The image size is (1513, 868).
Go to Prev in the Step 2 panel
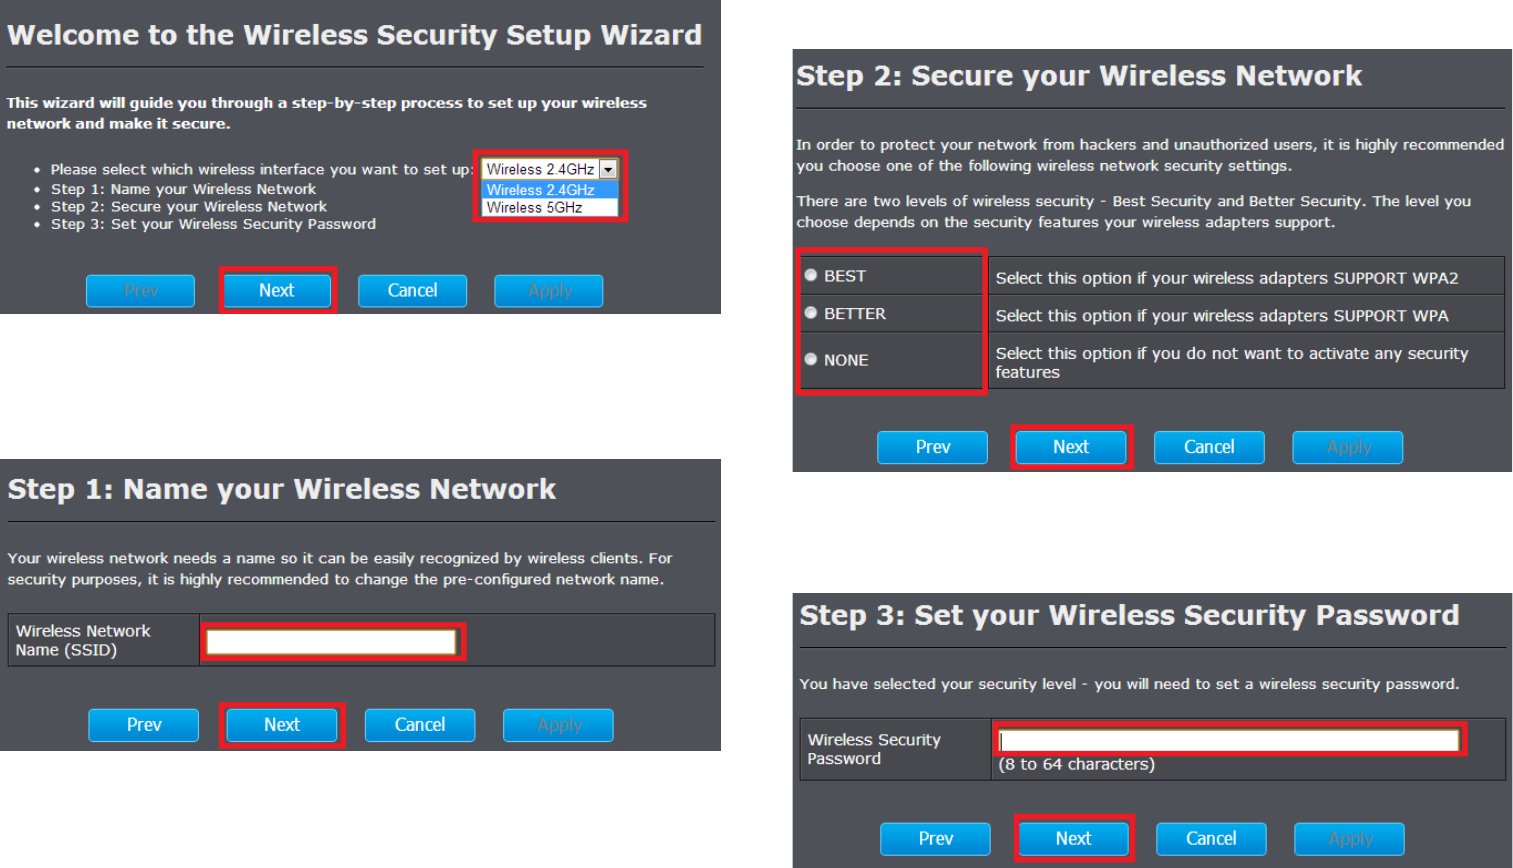pyautogui.click(x=933, y=447)
